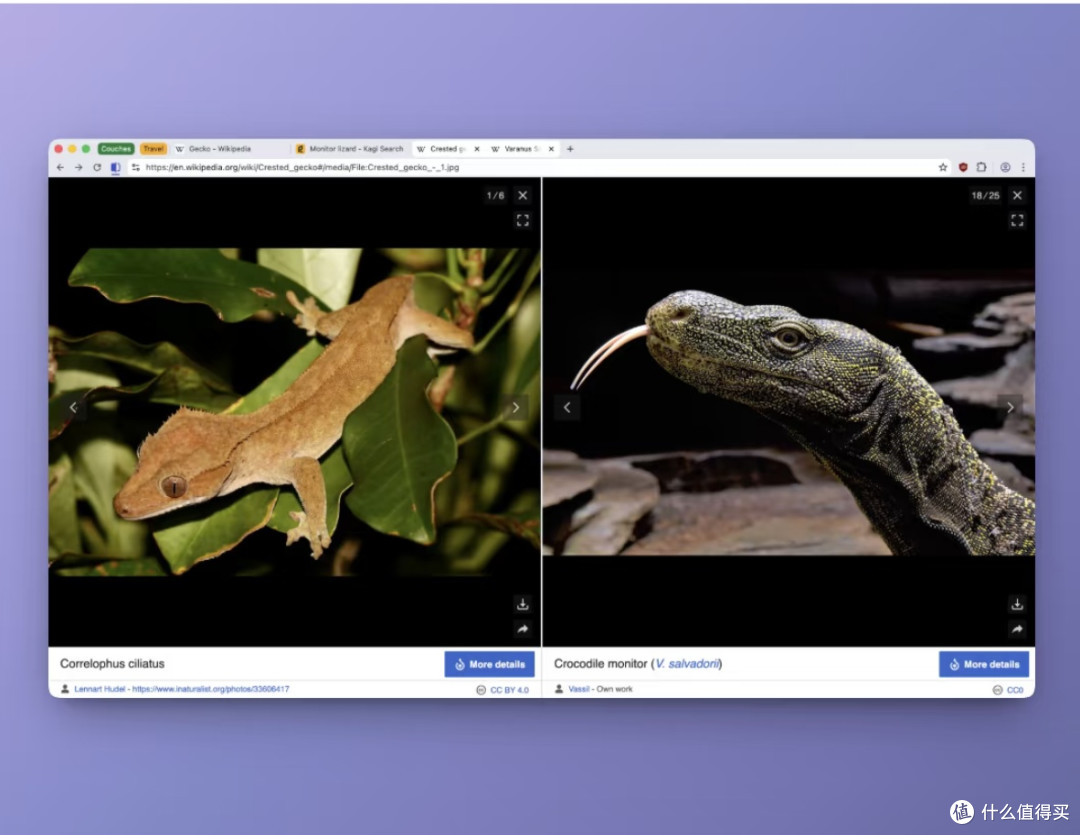Download the crocodile monitor image
The image size is (1080, 835).
point(1017,604)
